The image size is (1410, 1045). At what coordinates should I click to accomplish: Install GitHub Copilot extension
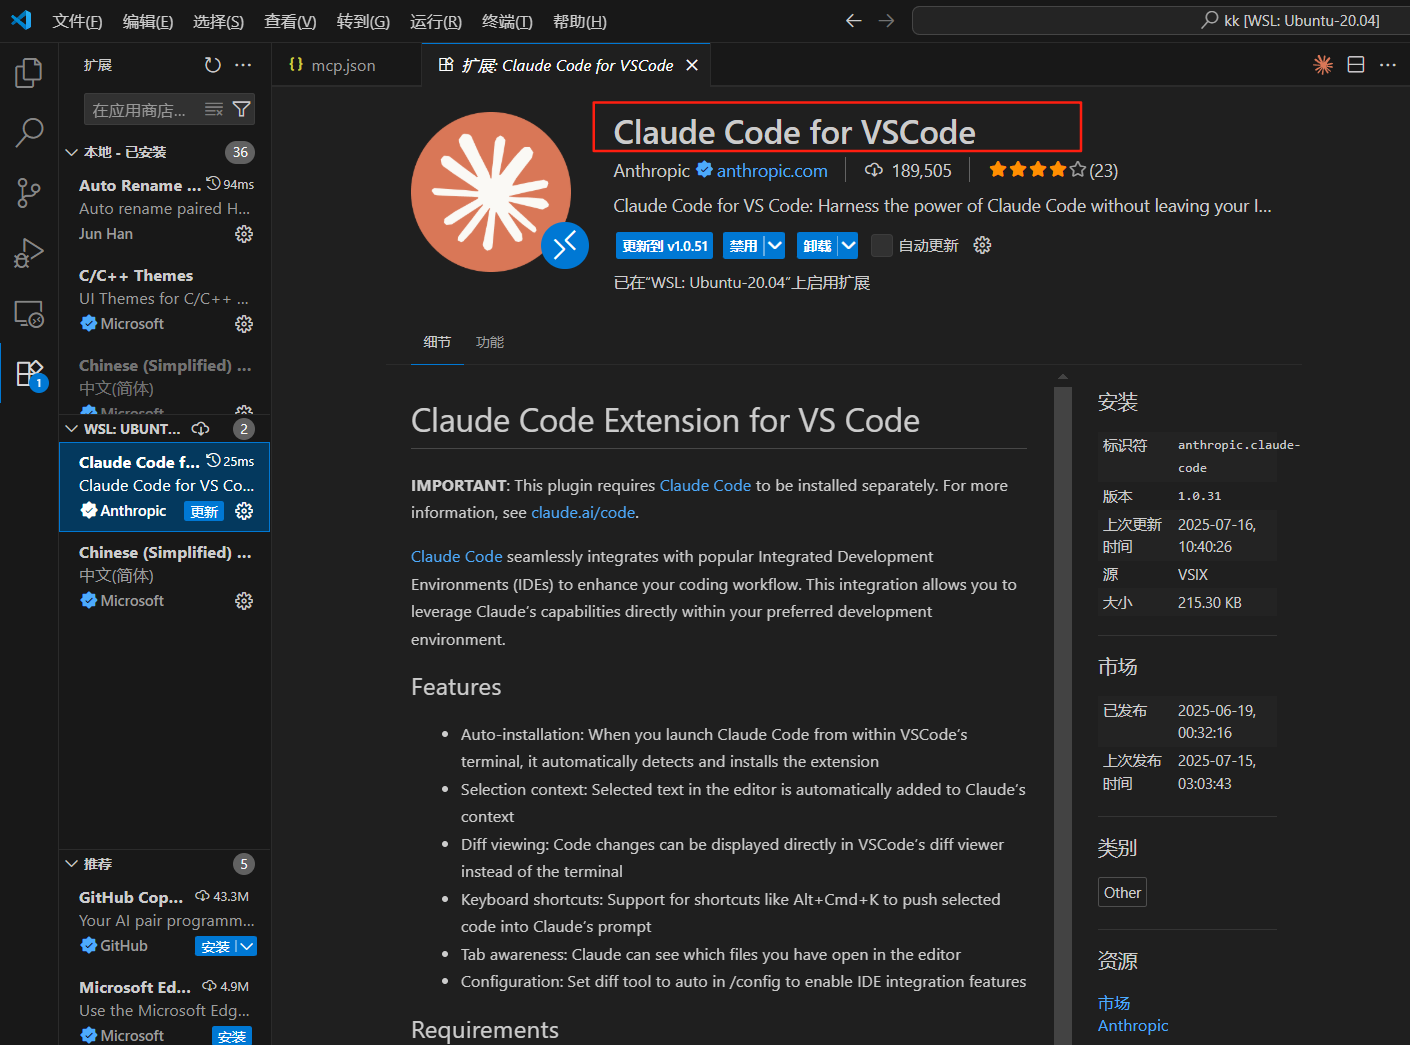pyautogui.click(x=216, y=946)
